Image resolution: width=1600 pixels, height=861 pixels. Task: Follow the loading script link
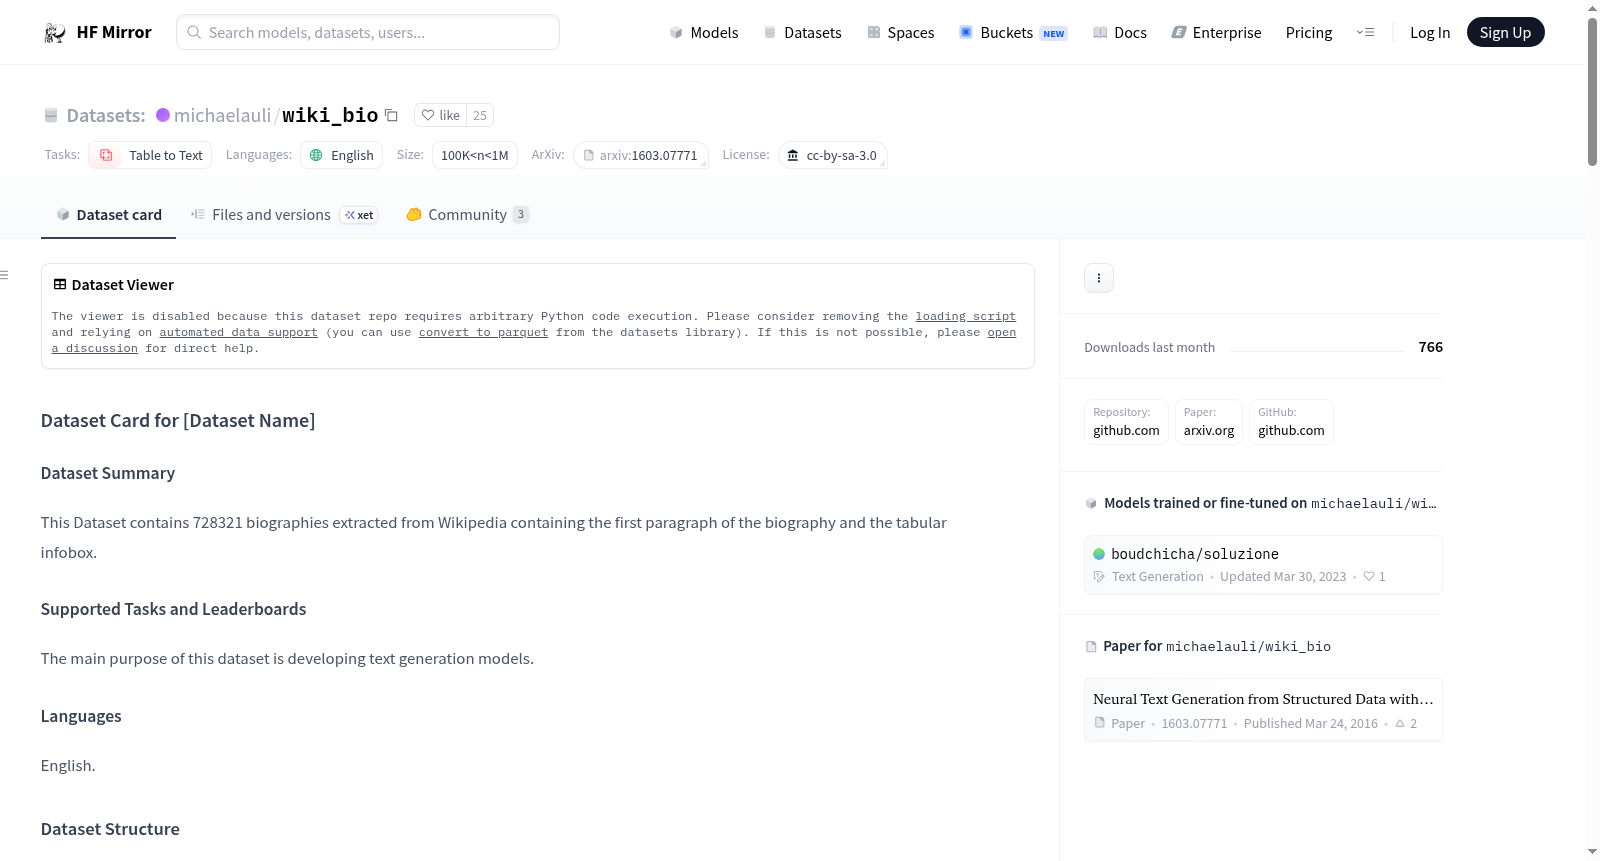(x=965, y=316)
